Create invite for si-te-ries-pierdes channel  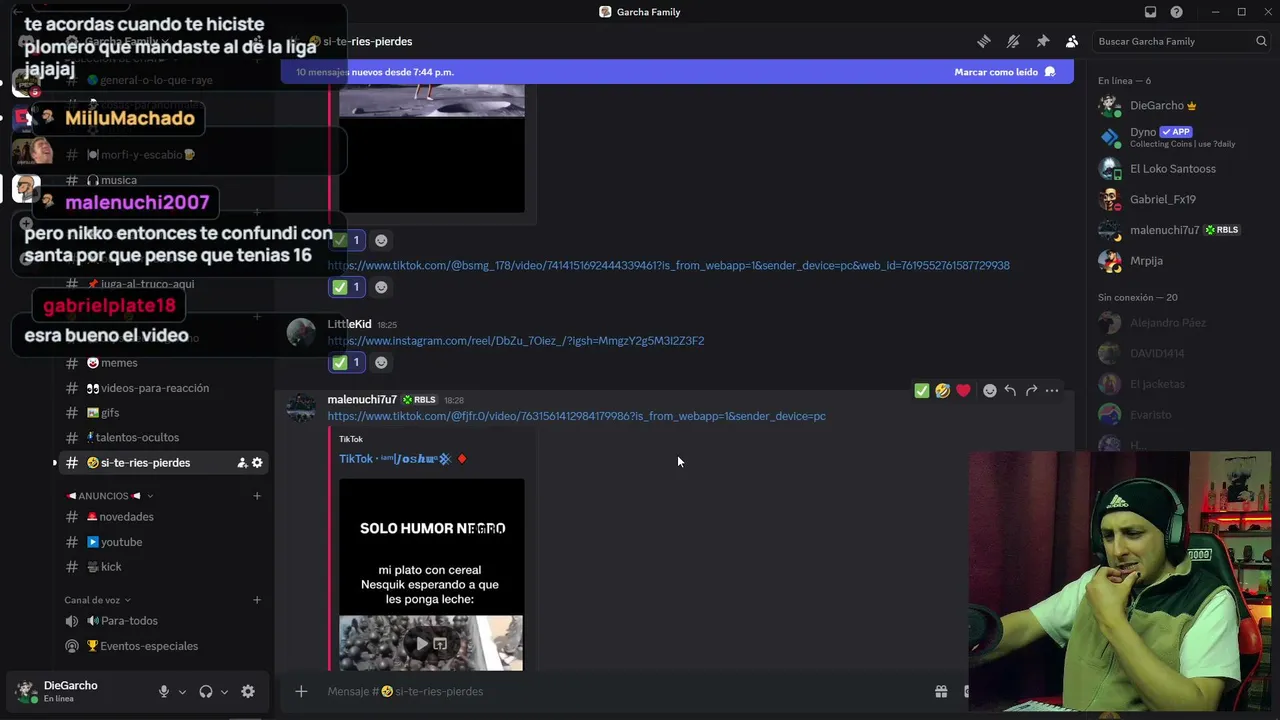[242, 463]
